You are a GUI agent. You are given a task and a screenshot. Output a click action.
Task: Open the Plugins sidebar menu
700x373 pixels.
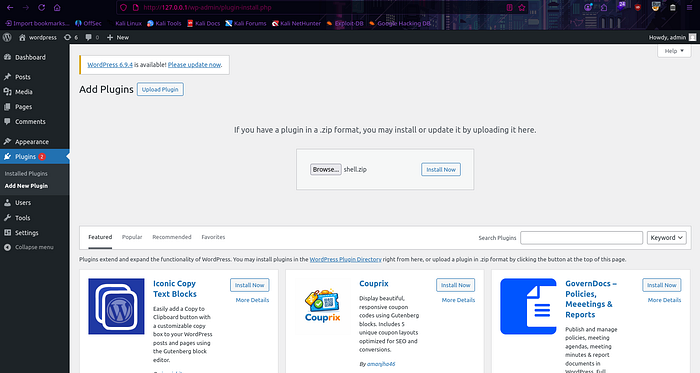34,157
